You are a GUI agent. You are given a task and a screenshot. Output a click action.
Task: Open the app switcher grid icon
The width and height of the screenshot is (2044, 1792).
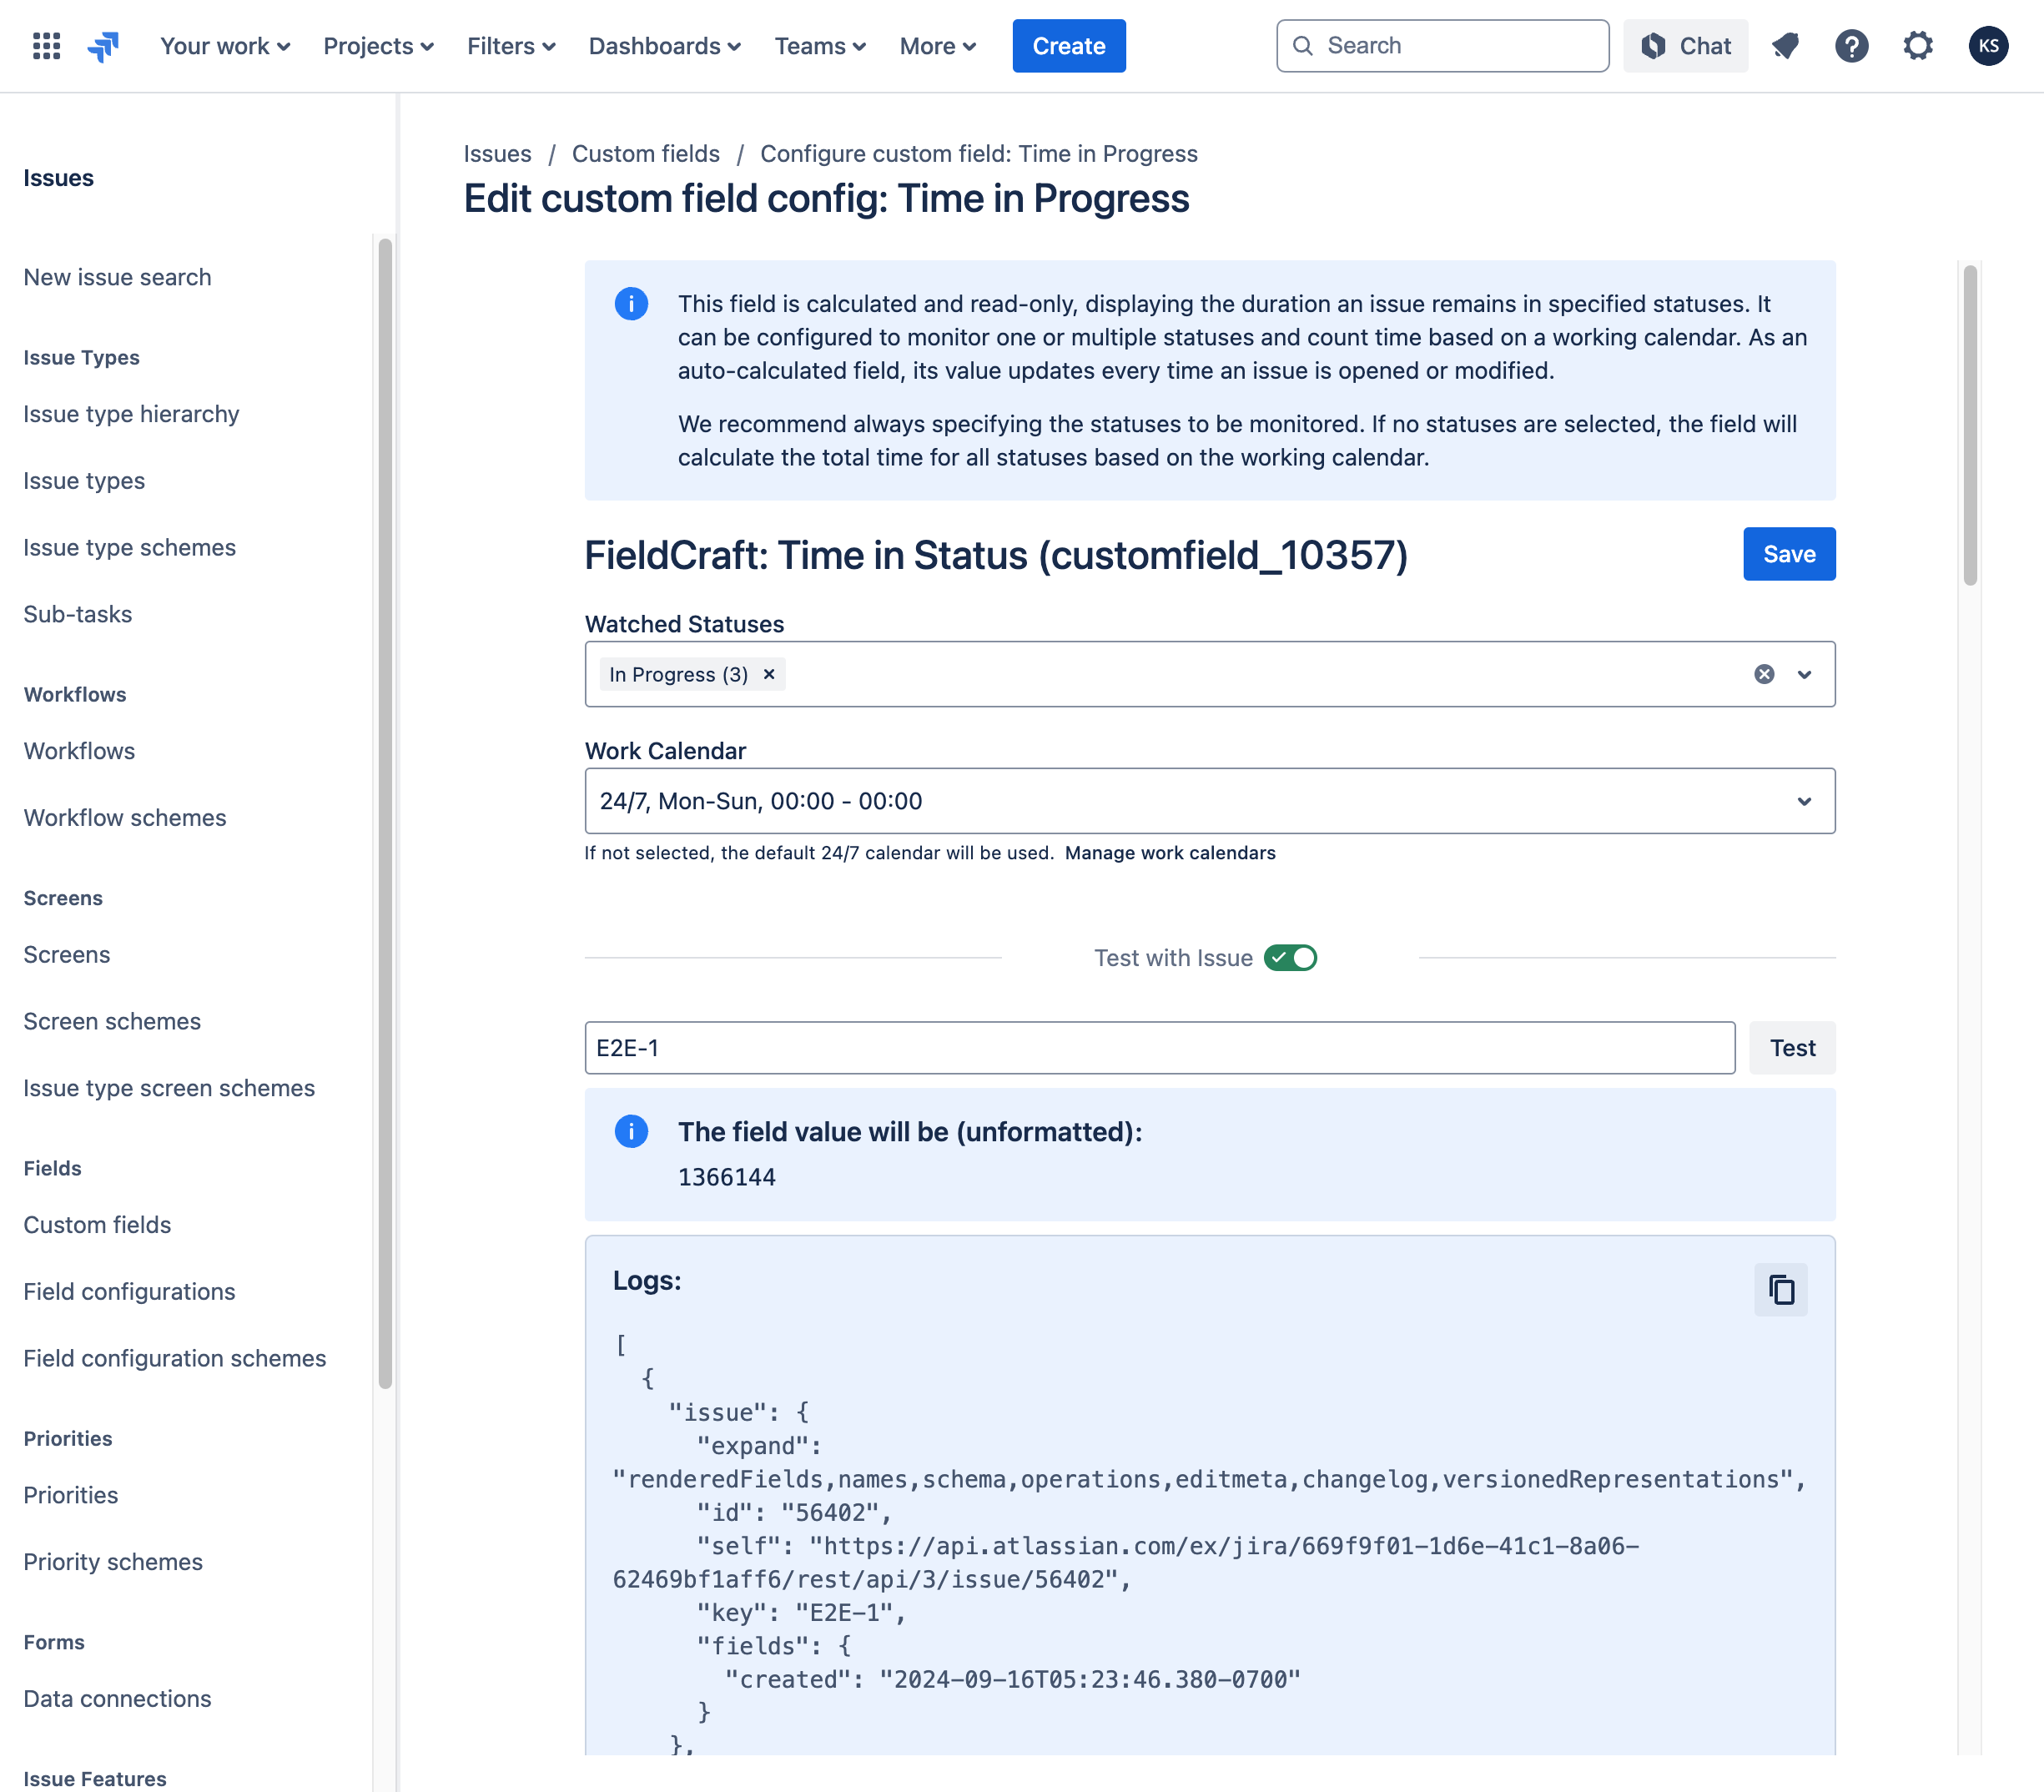[46, 46]
